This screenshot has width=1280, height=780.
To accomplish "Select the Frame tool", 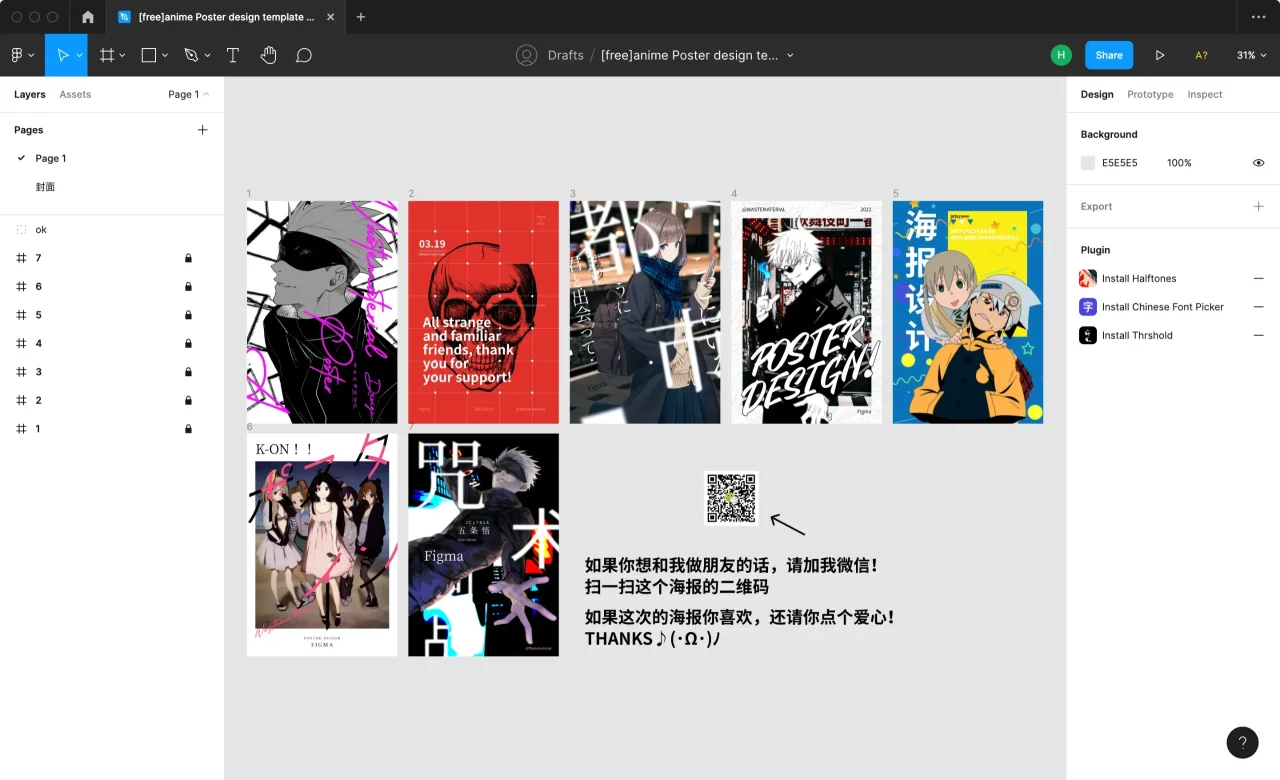I will (x=107, y=55).
